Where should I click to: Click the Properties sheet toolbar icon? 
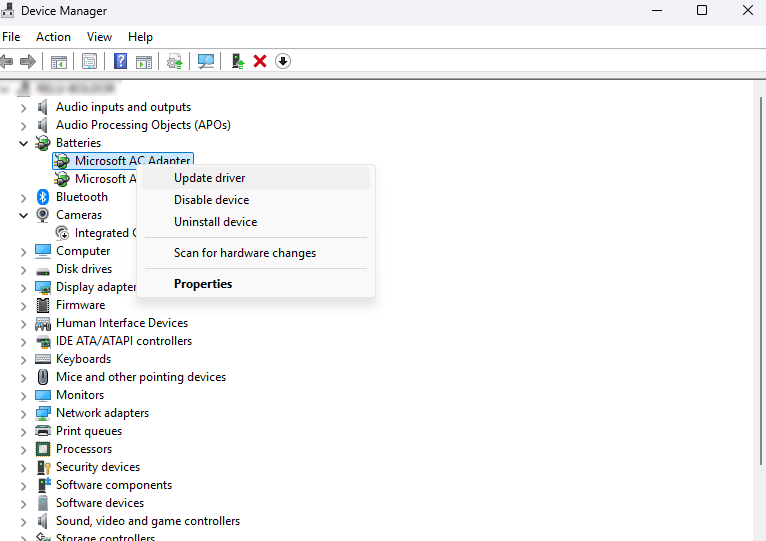pos(90,61)
